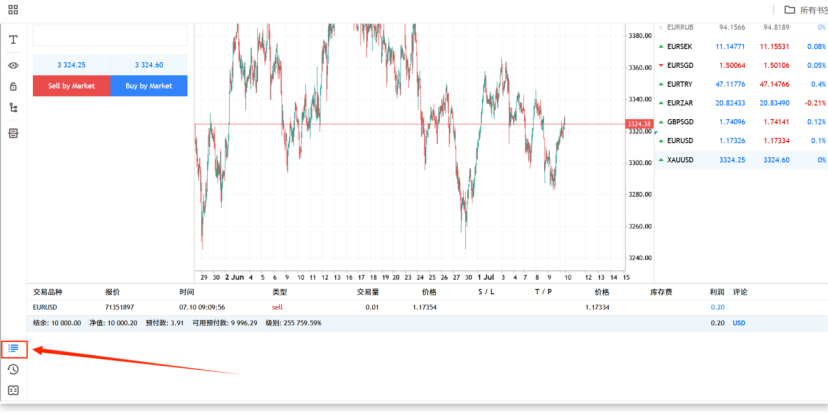
Task: Click the 2 Jun date on time axis
Action: click(234, 277)
